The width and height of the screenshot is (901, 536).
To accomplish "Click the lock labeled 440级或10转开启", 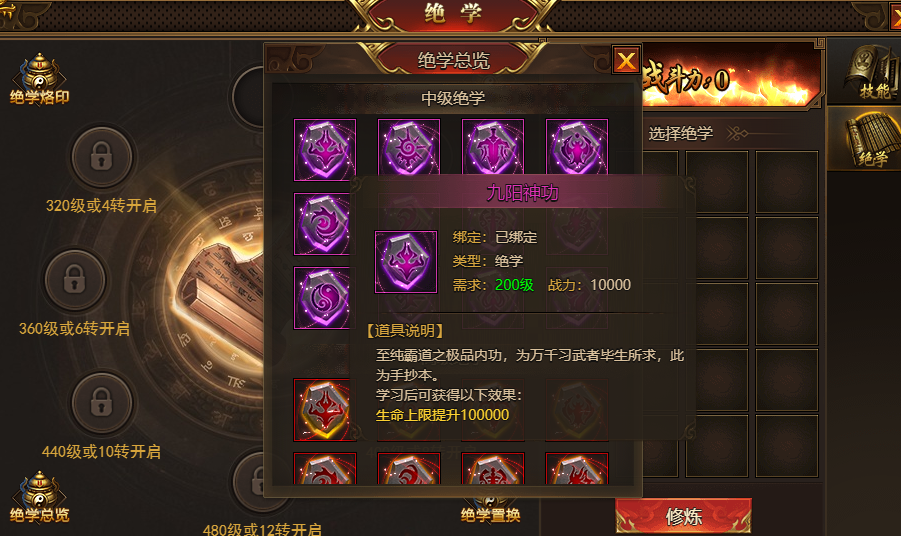I will [x=101, y=403].
